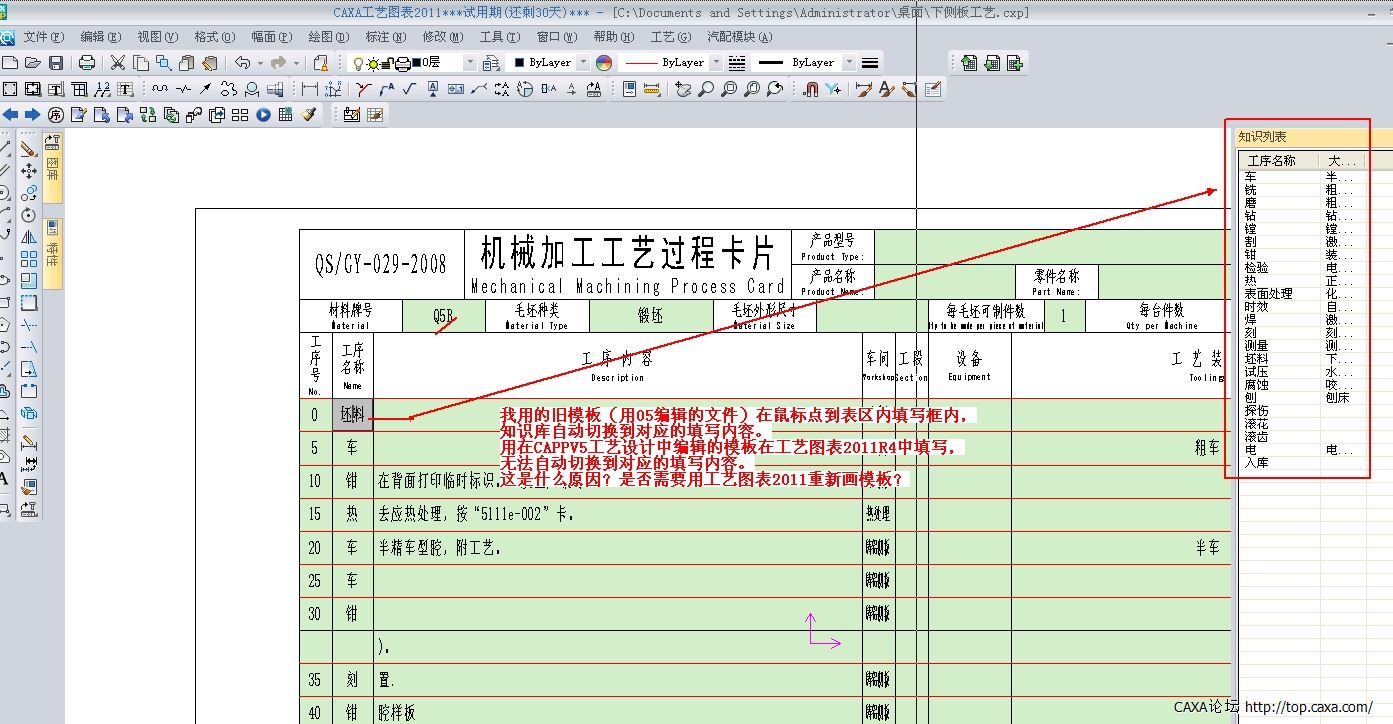Select the Print tool icon
Screen dimensions: 1393x724
pos(87,61)
